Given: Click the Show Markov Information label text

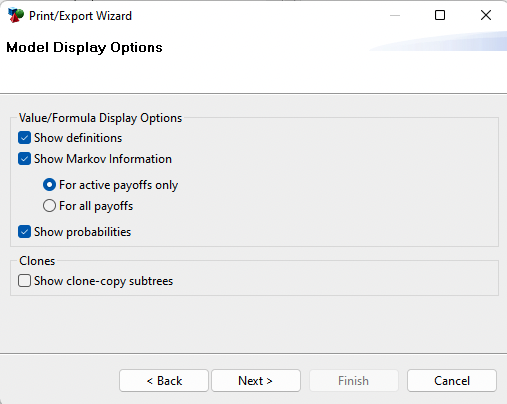Looking at the screenshot, I should tap(103, 159).
